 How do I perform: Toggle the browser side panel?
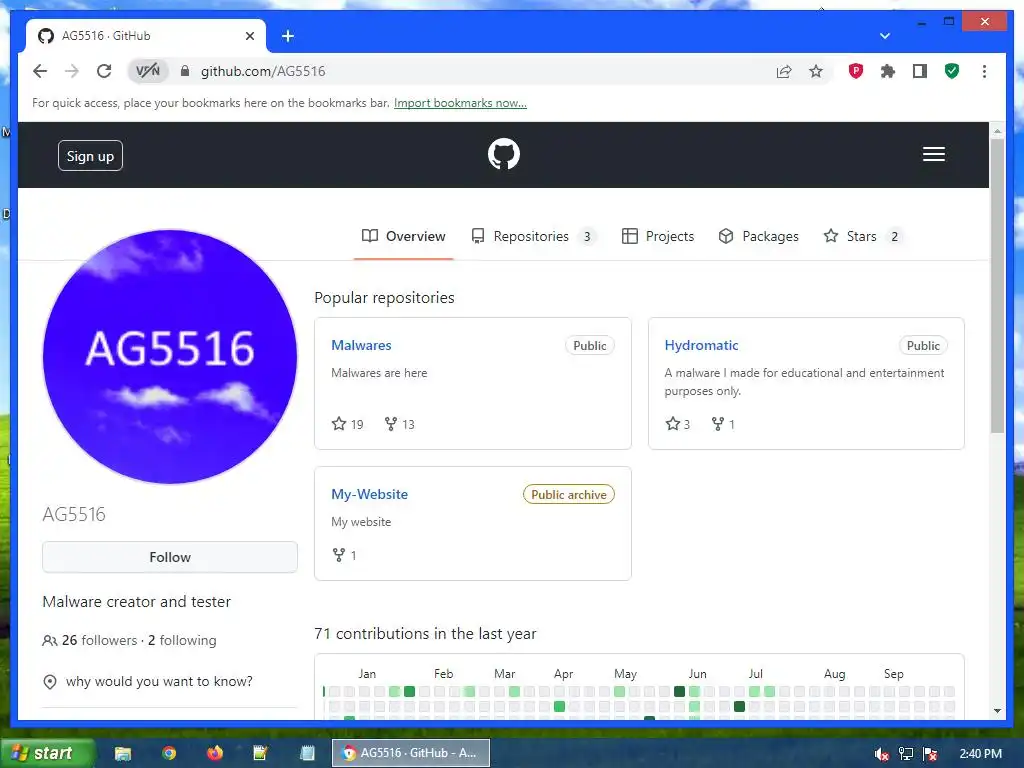[x=920, y=71]
